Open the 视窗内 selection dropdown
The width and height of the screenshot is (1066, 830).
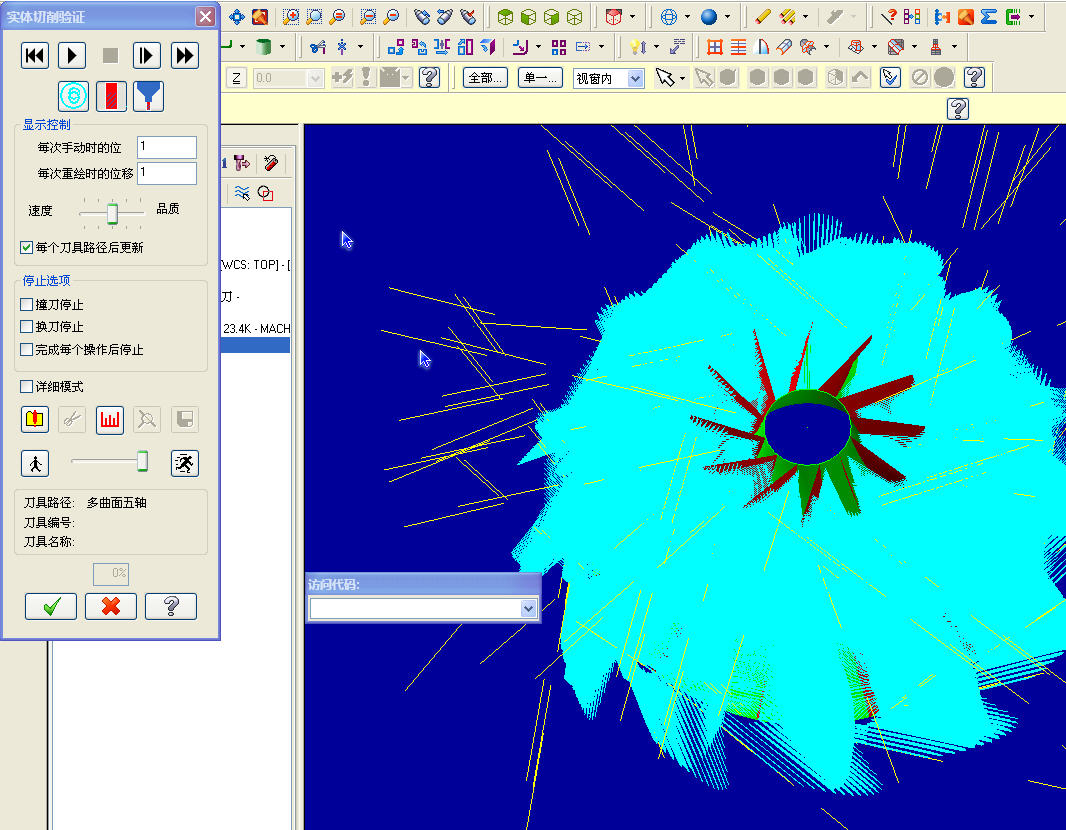click(635, 79)
